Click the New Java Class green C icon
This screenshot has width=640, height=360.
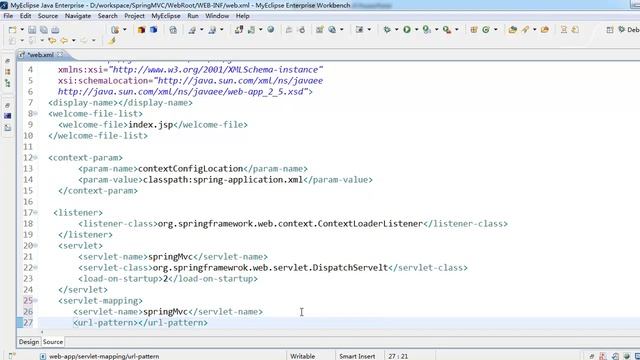click(x=486, y=29)
